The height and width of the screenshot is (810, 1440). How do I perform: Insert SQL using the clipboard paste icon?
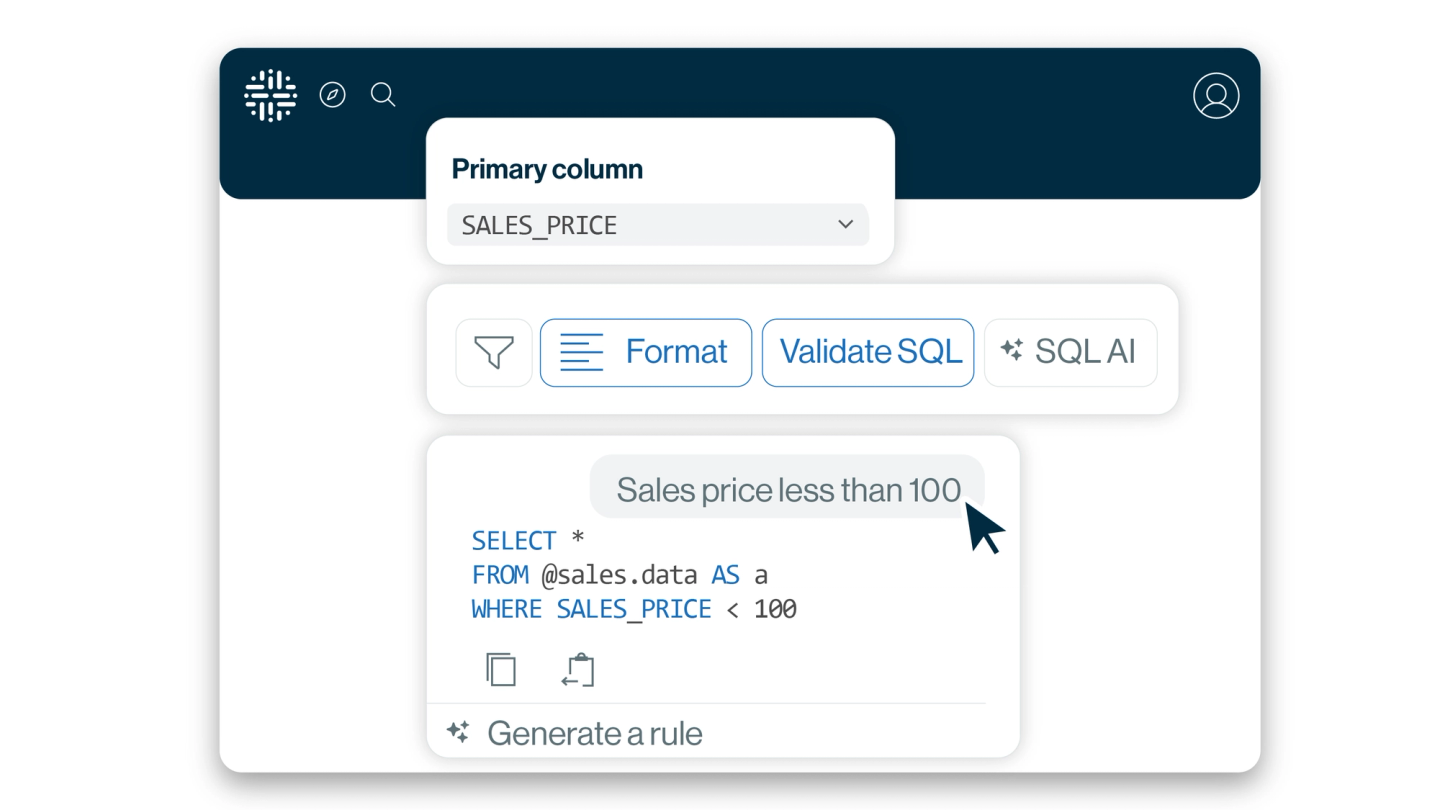pyautogui.click(x=578, y=669)
